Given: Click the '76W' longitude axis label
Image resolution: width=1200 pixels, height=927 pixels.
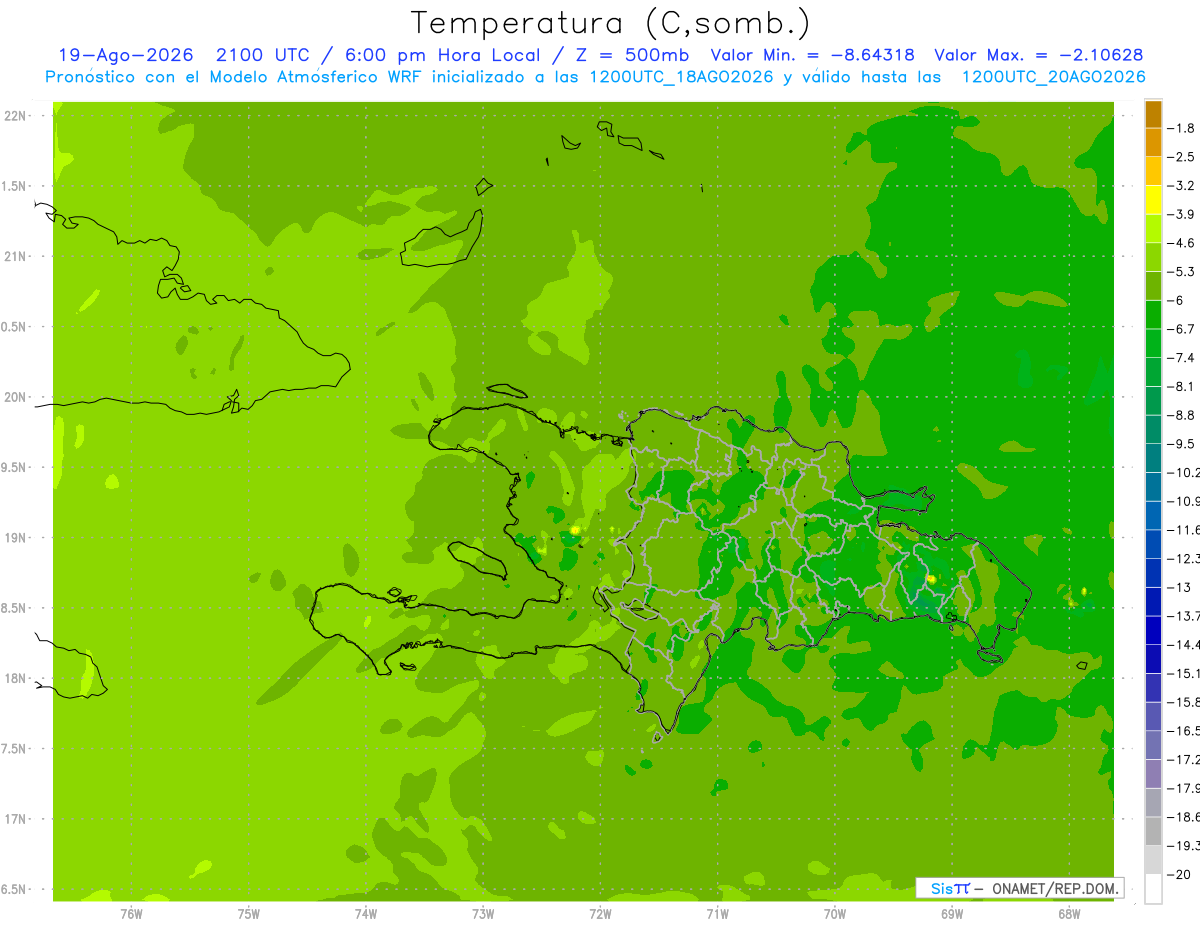Looking at the screenshot, I should pyautogui.click(x=131, y=914).
